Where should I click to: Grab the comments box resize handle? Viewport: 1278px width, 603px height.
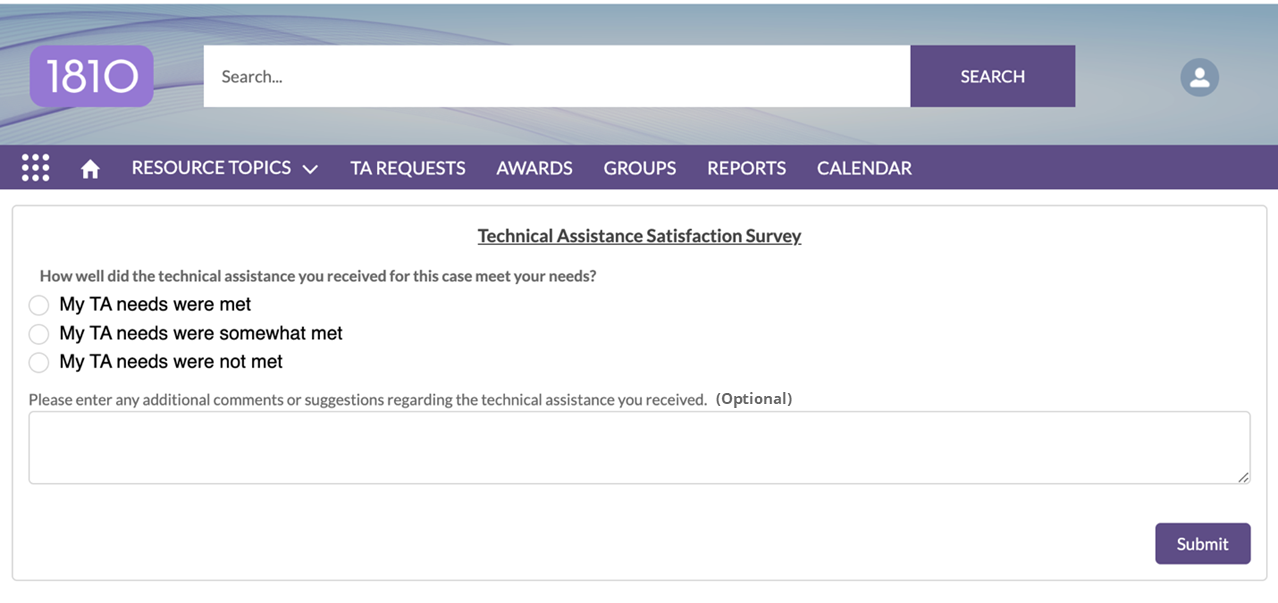pos(1243,477)
